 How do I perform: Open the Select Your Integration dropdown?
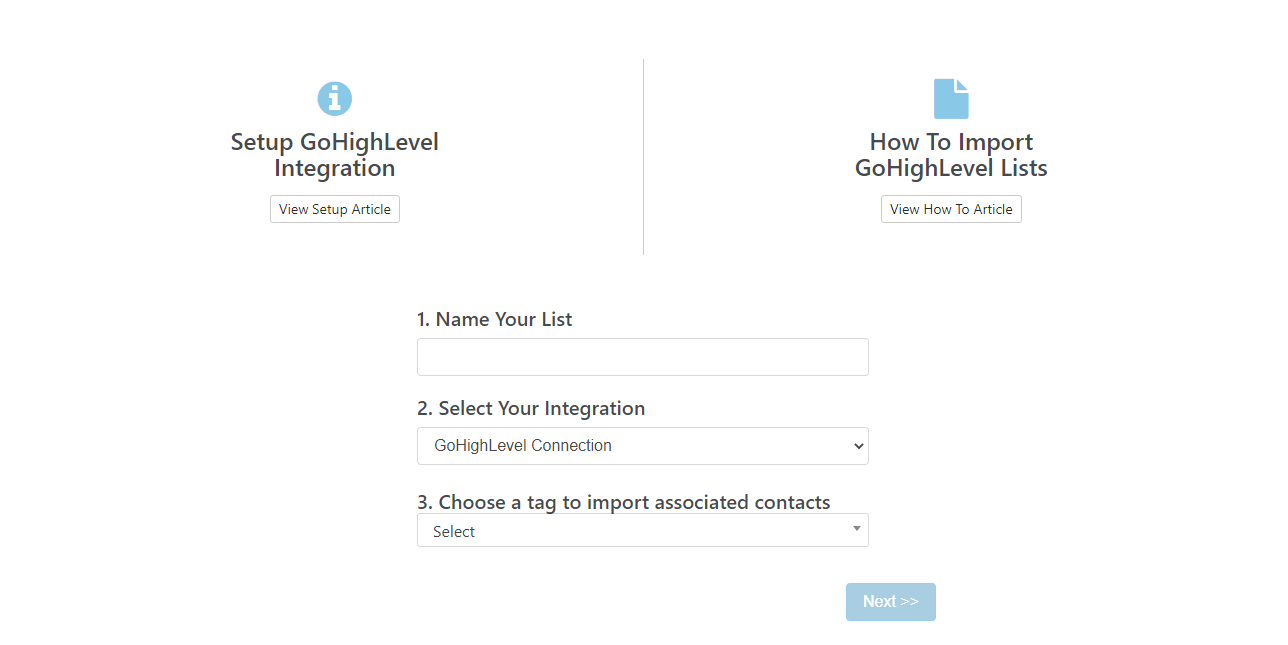(642, 446)
